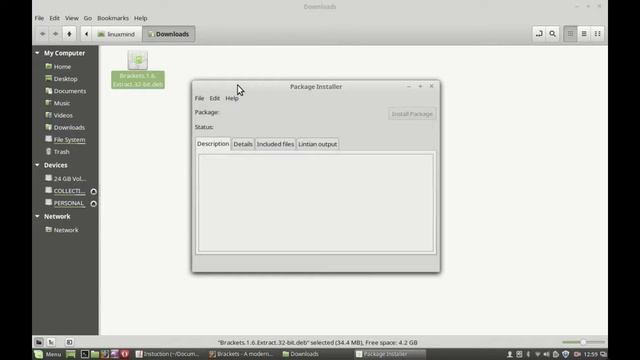Image resolution: width=640 pixels, height=360 pixels.
Task: Switch to the Description tab
Action: 213,144
